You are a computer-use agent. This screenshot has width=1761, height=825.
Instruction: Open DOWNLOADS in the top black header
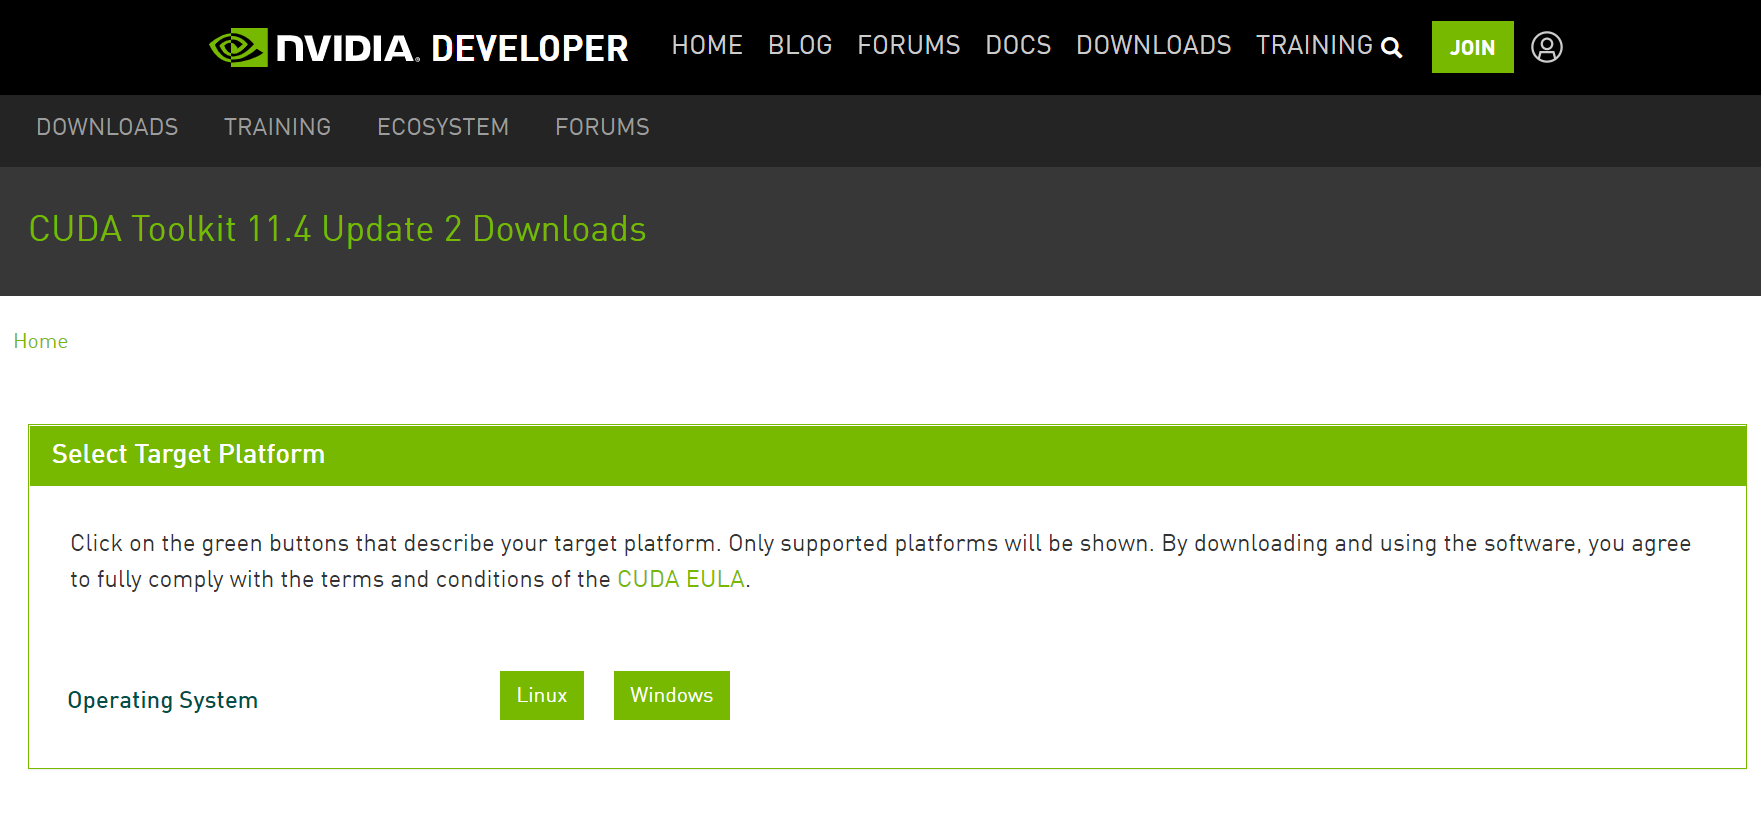point(1153,45)
